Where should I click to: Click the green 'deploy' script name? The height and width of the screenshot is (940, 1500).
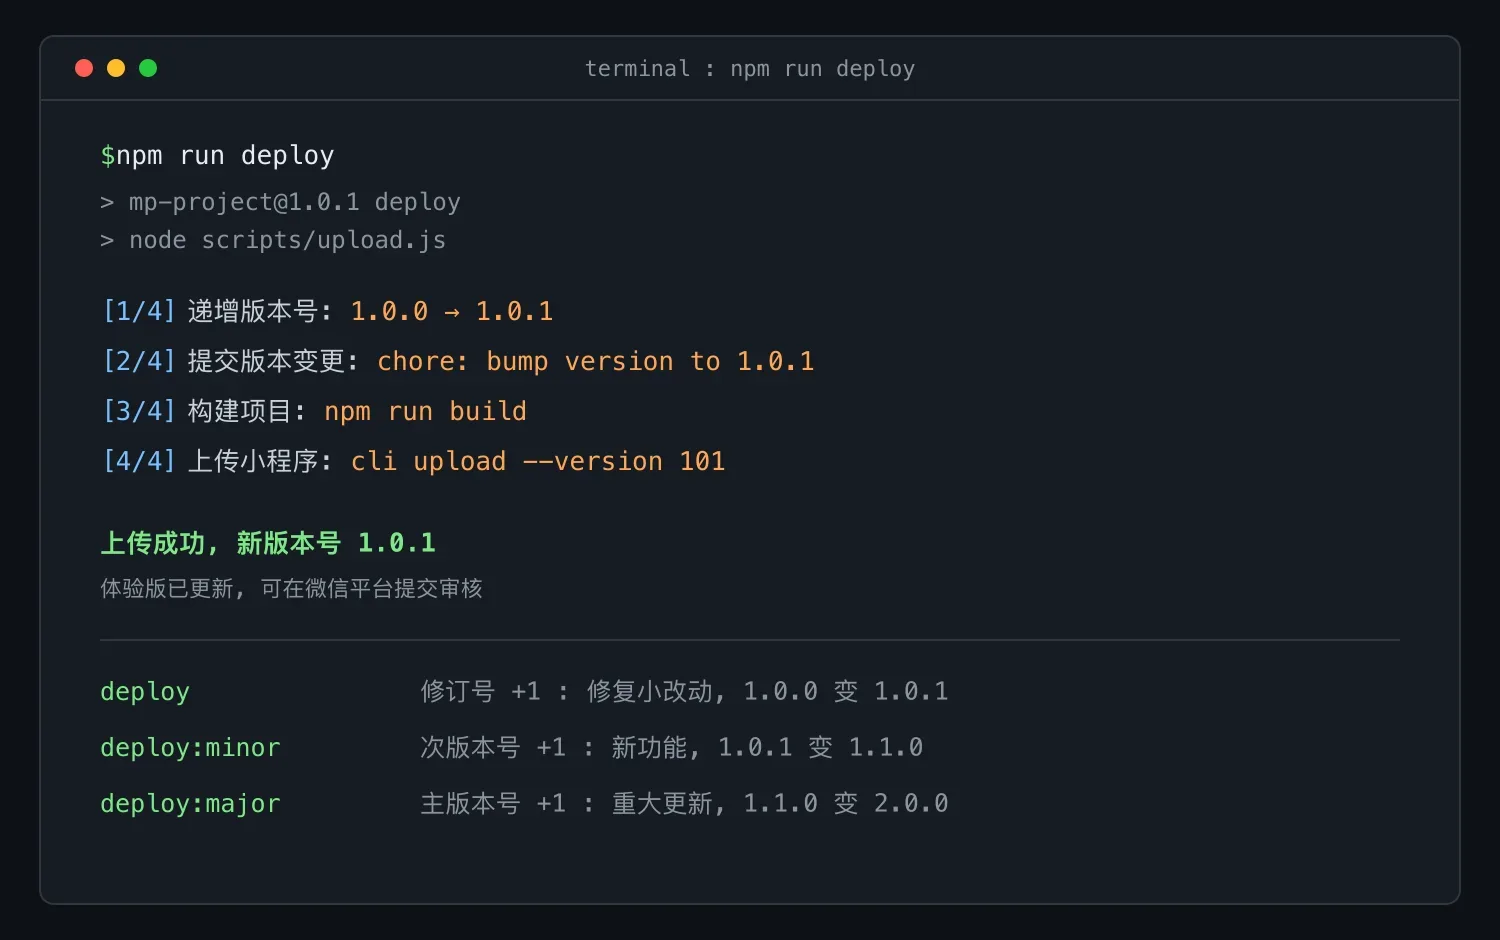point(145,692)
